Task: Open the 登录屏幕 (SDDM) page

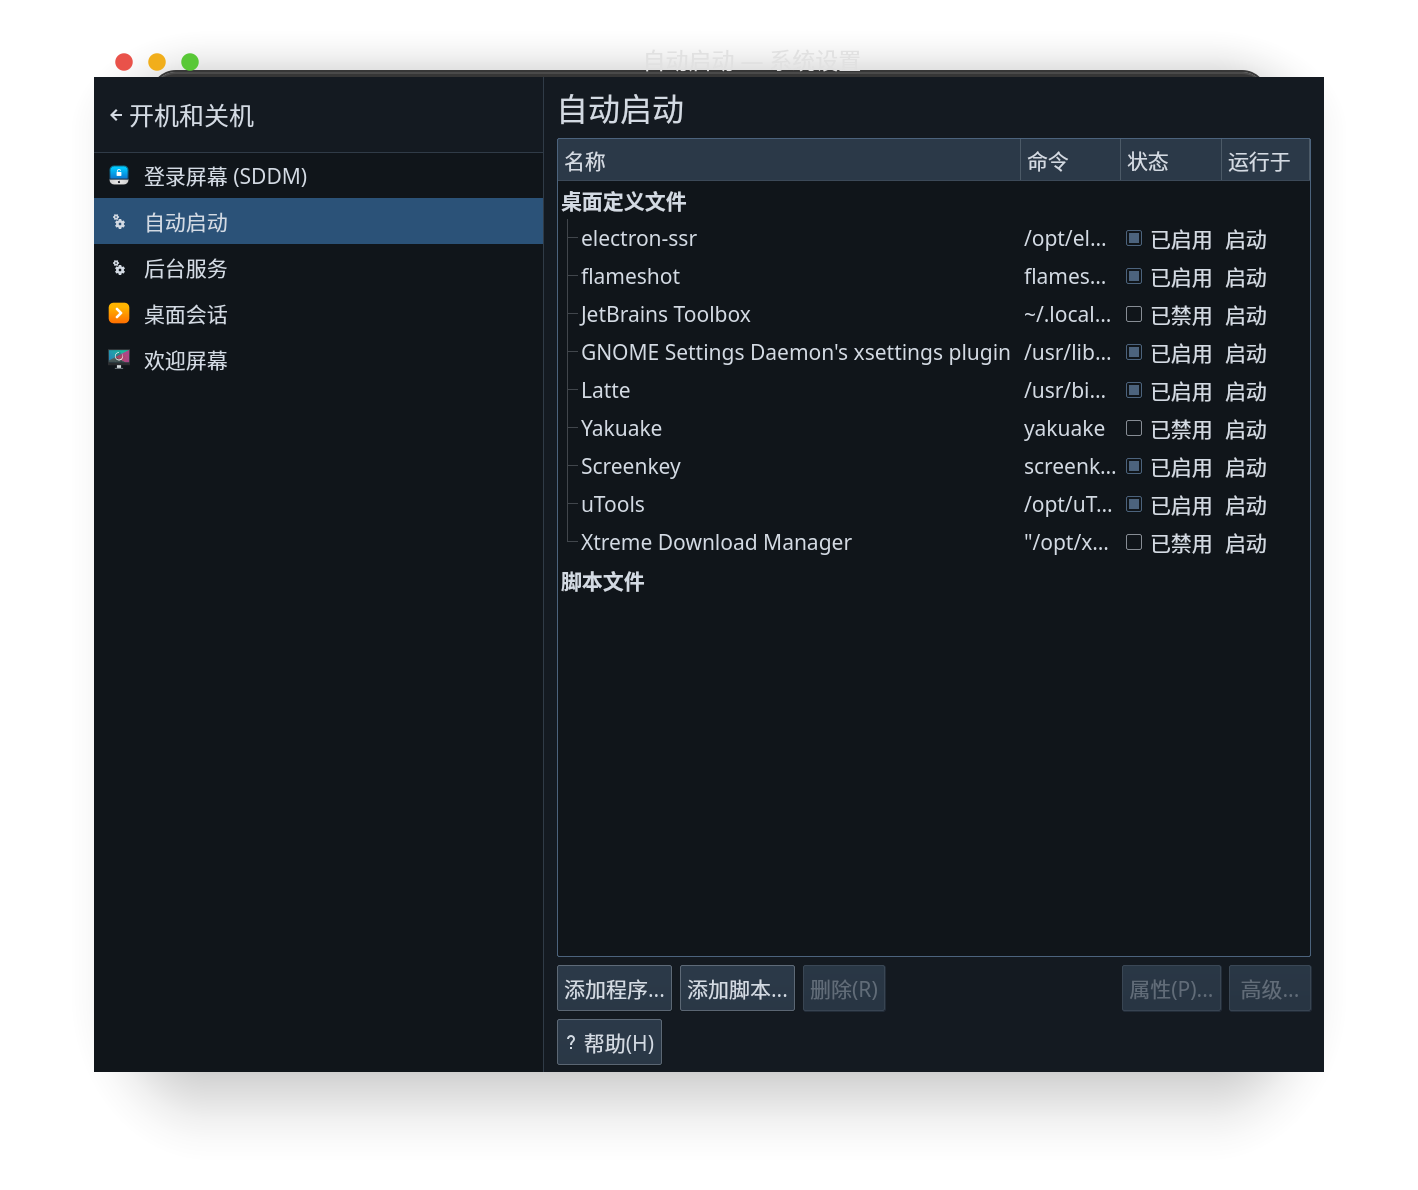Action: point(318,176)
